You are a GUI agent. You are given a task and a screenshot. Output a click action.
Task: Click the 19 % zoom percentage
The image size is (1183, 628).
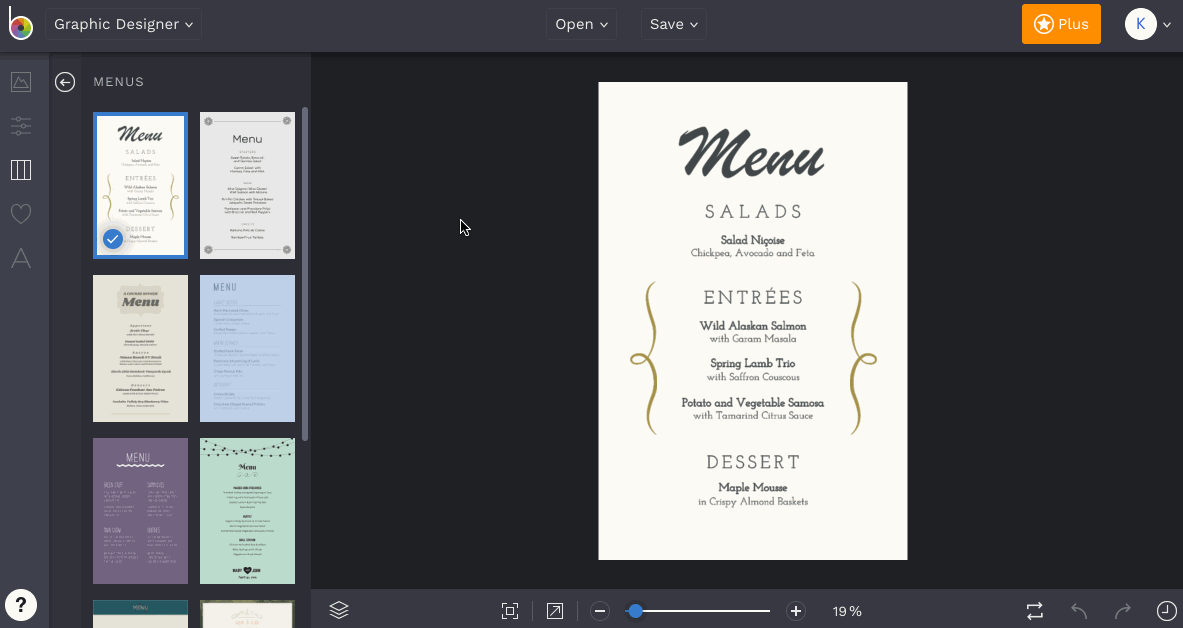pos(847,611)
